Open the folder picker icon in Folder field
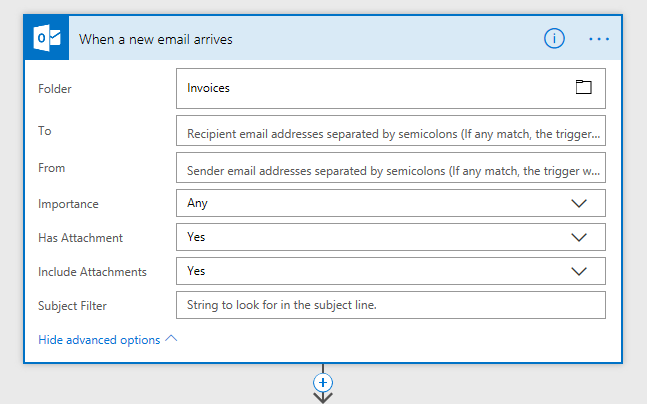 point(583,87)
